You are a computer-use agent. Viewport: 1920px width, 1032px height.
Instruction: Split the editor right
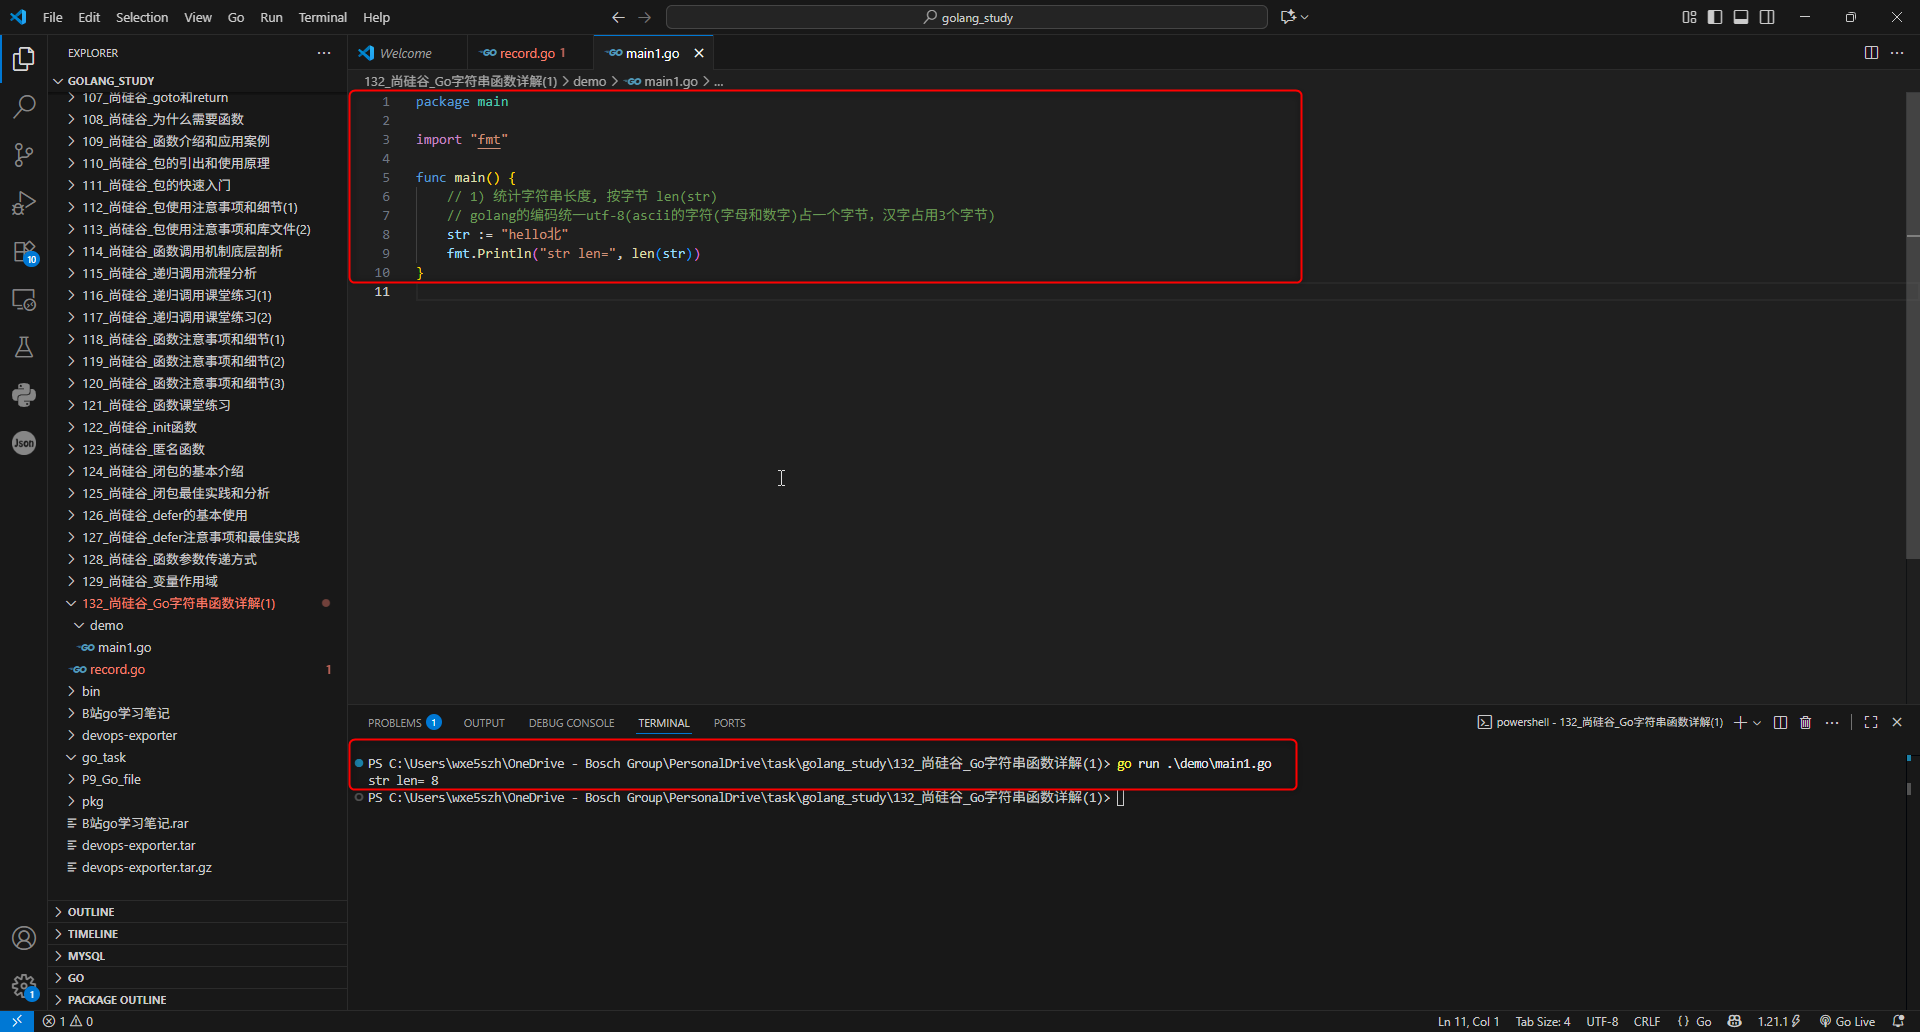click(x=1871, y=53)
